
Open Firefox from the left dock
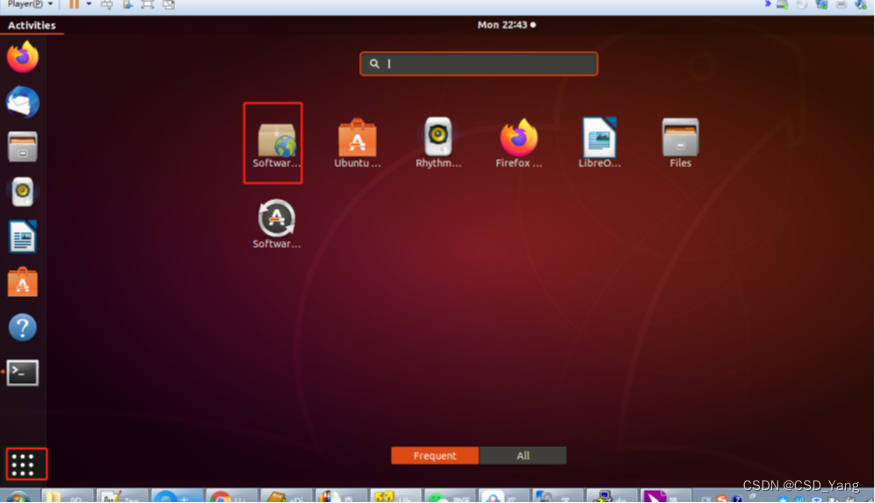[23, 57]
